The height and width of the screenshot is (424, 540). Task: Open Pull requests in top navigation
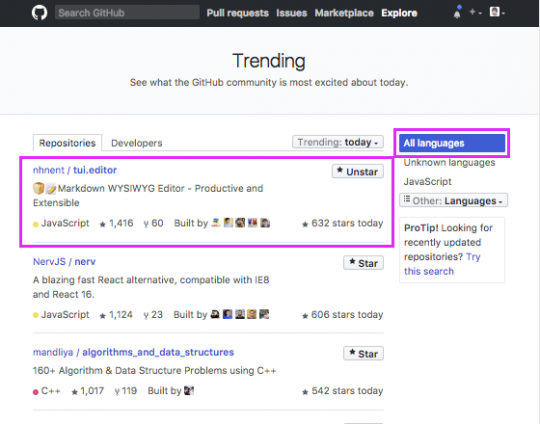tap(238, 13)
